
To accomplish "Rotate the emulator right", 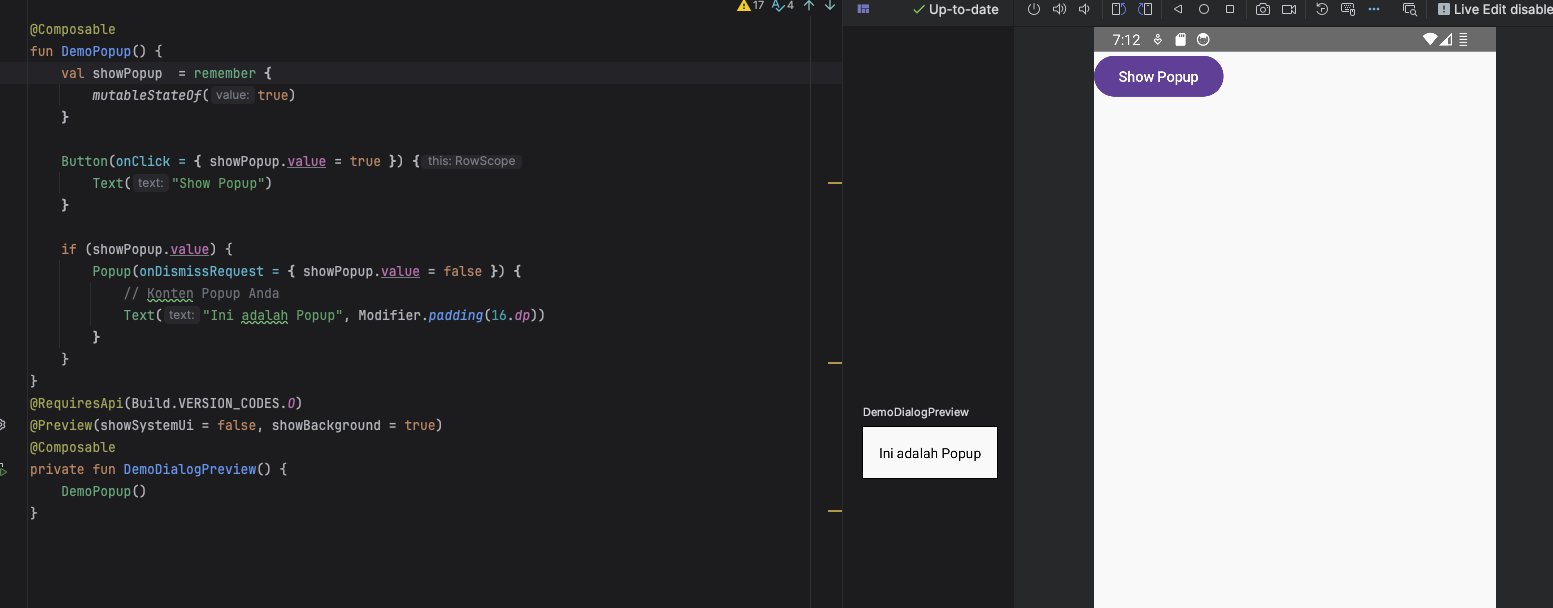I will coord(1145,9).
